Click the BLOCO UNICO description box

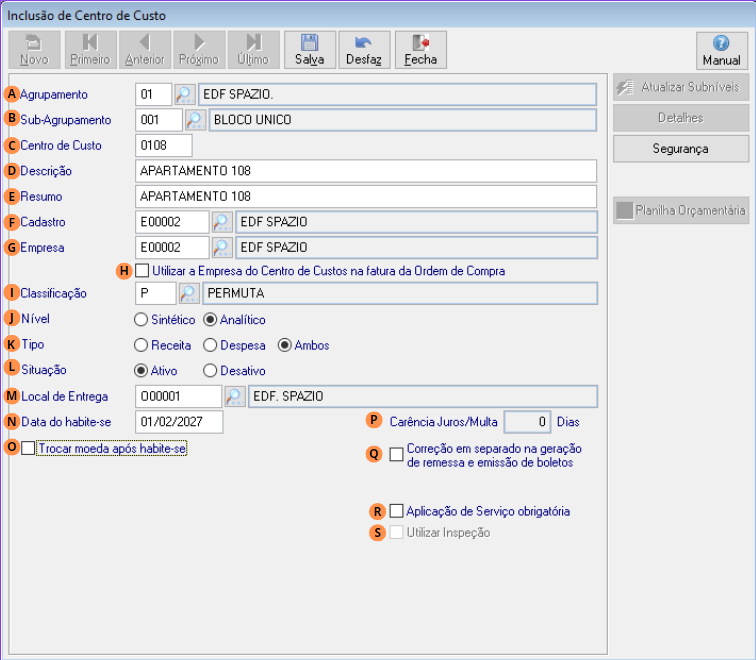click(403, 120)
